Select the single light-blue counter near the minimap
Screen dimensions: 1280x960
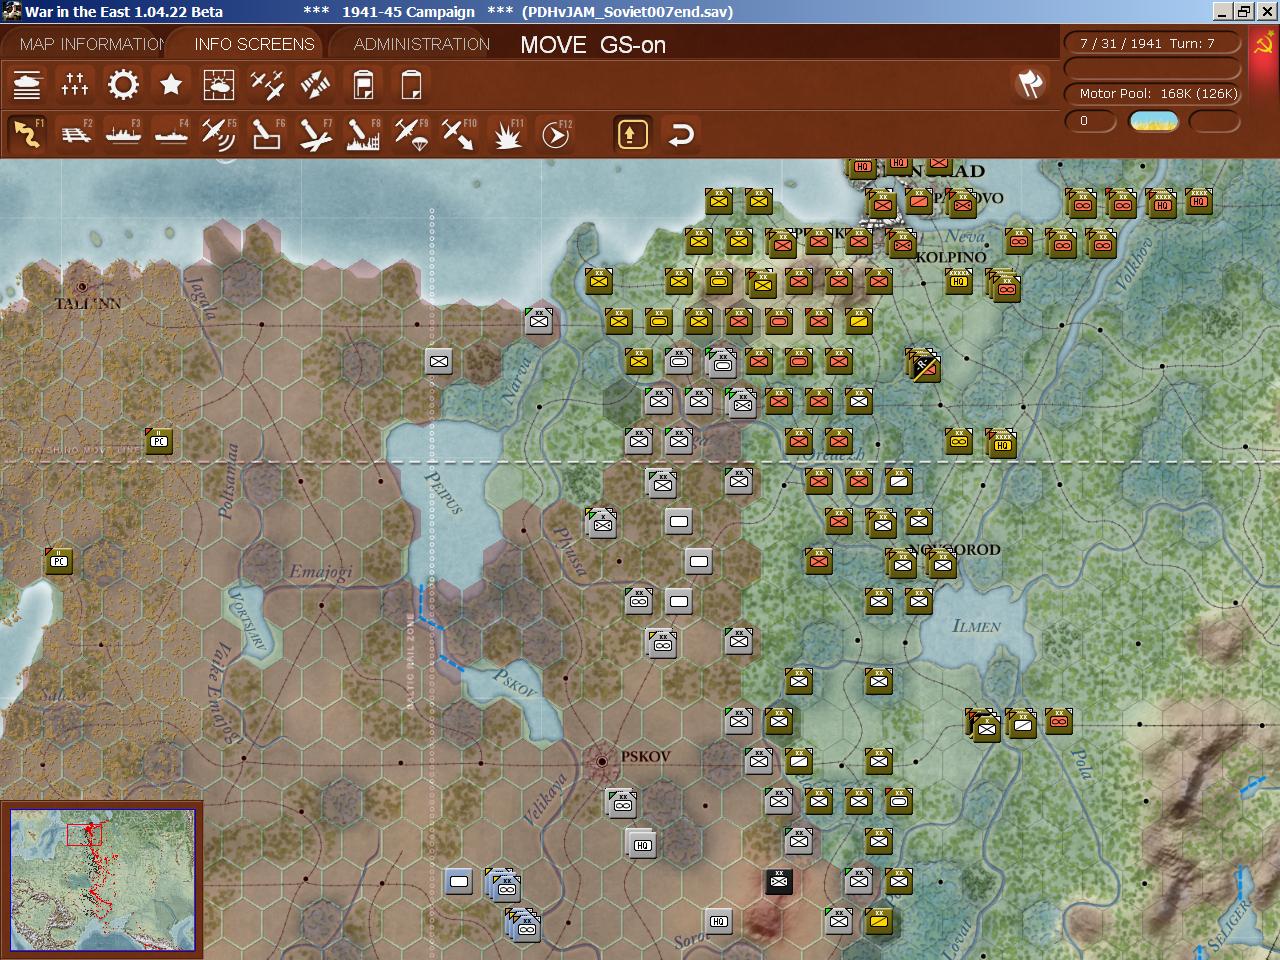click(x=459, y=881)
